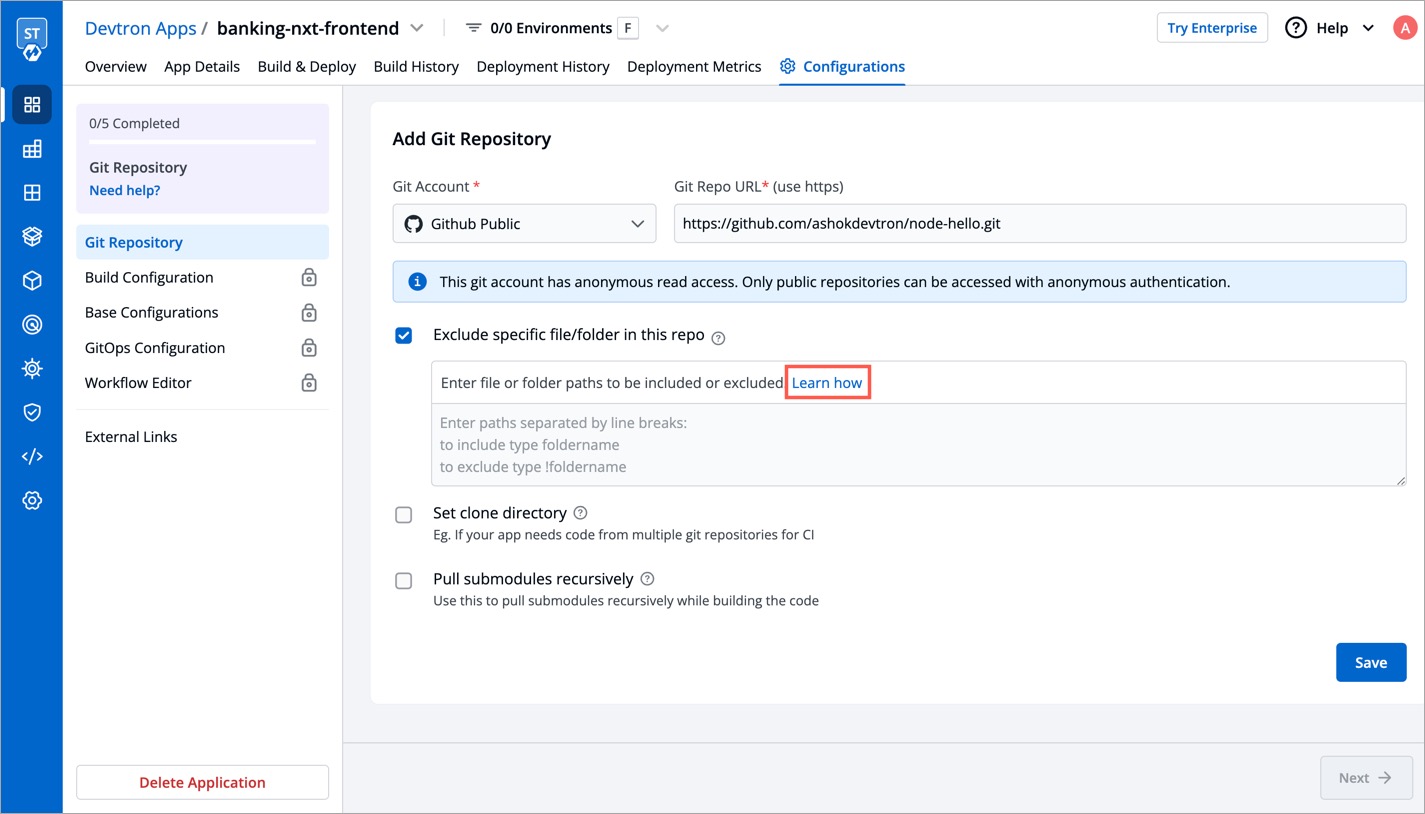This screenshot has width=1425, height=814.
Task: Enable the Set clone directory checkbox
Action: click(404, 515)
